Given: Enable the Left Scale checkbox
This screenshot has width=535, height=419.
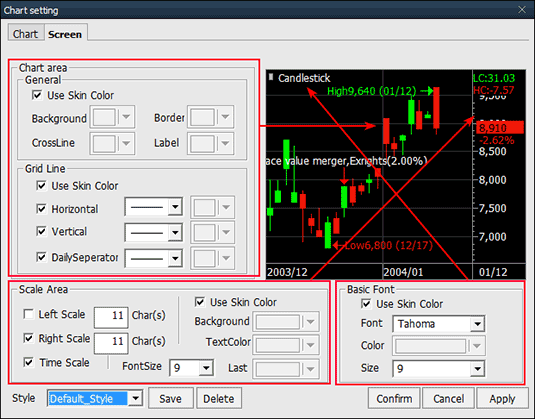Looking at the screenshot, I should click(28, 314).
